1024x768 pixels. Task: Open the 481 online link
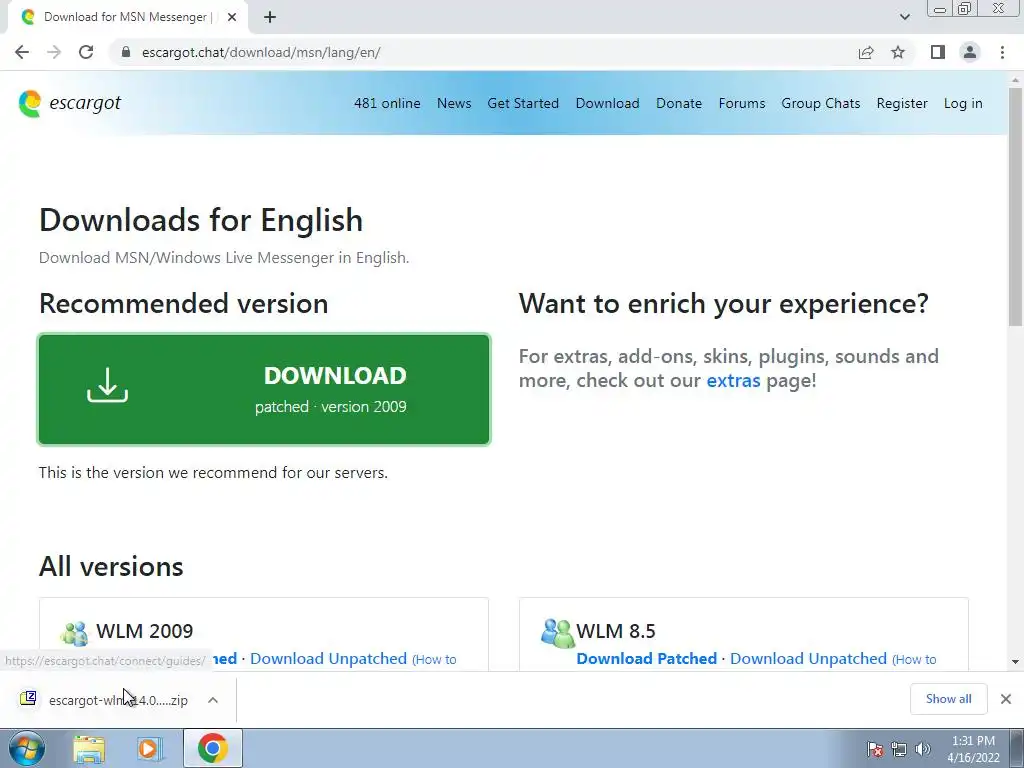(x=387, y=103)
